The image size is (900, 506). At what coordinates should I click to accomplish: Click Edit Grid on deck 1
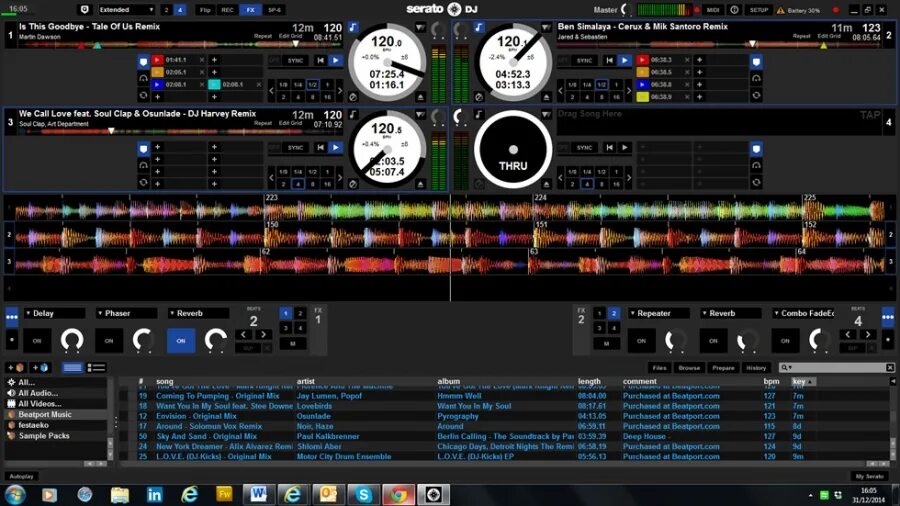(290, 36)
